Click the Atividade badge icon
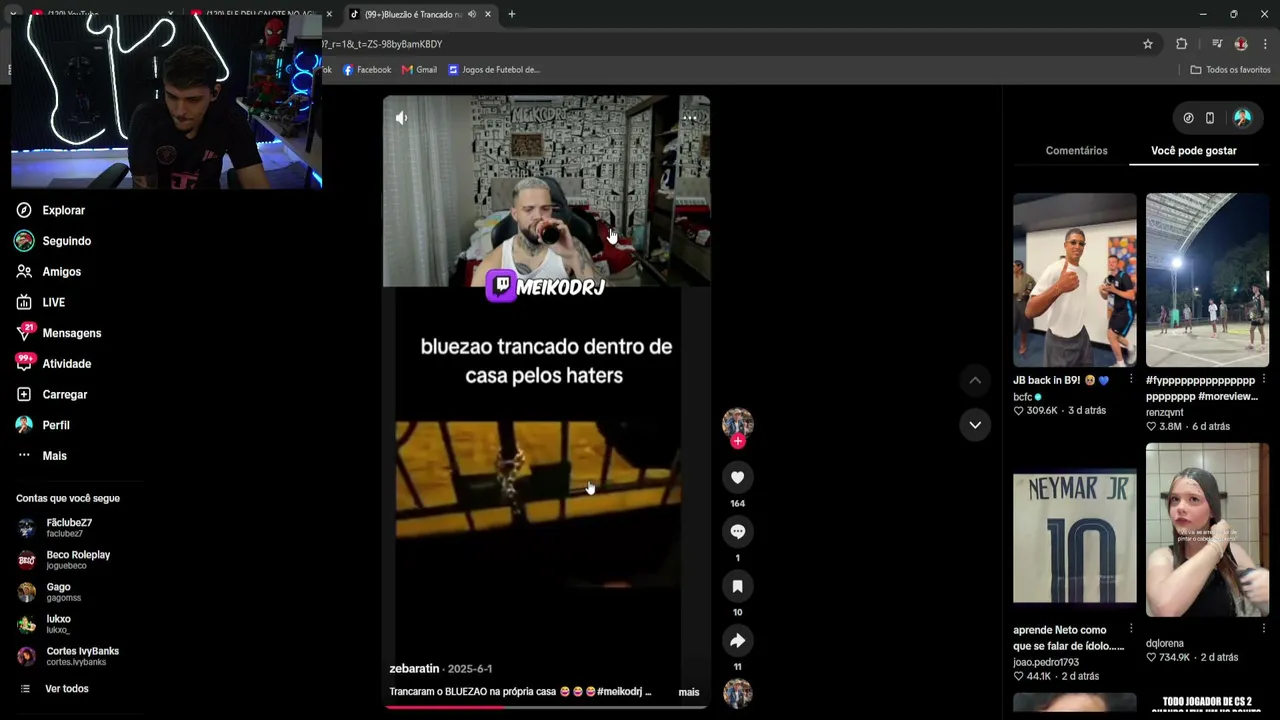Viewport: 1280px width, 720px height. click(24, 363)
